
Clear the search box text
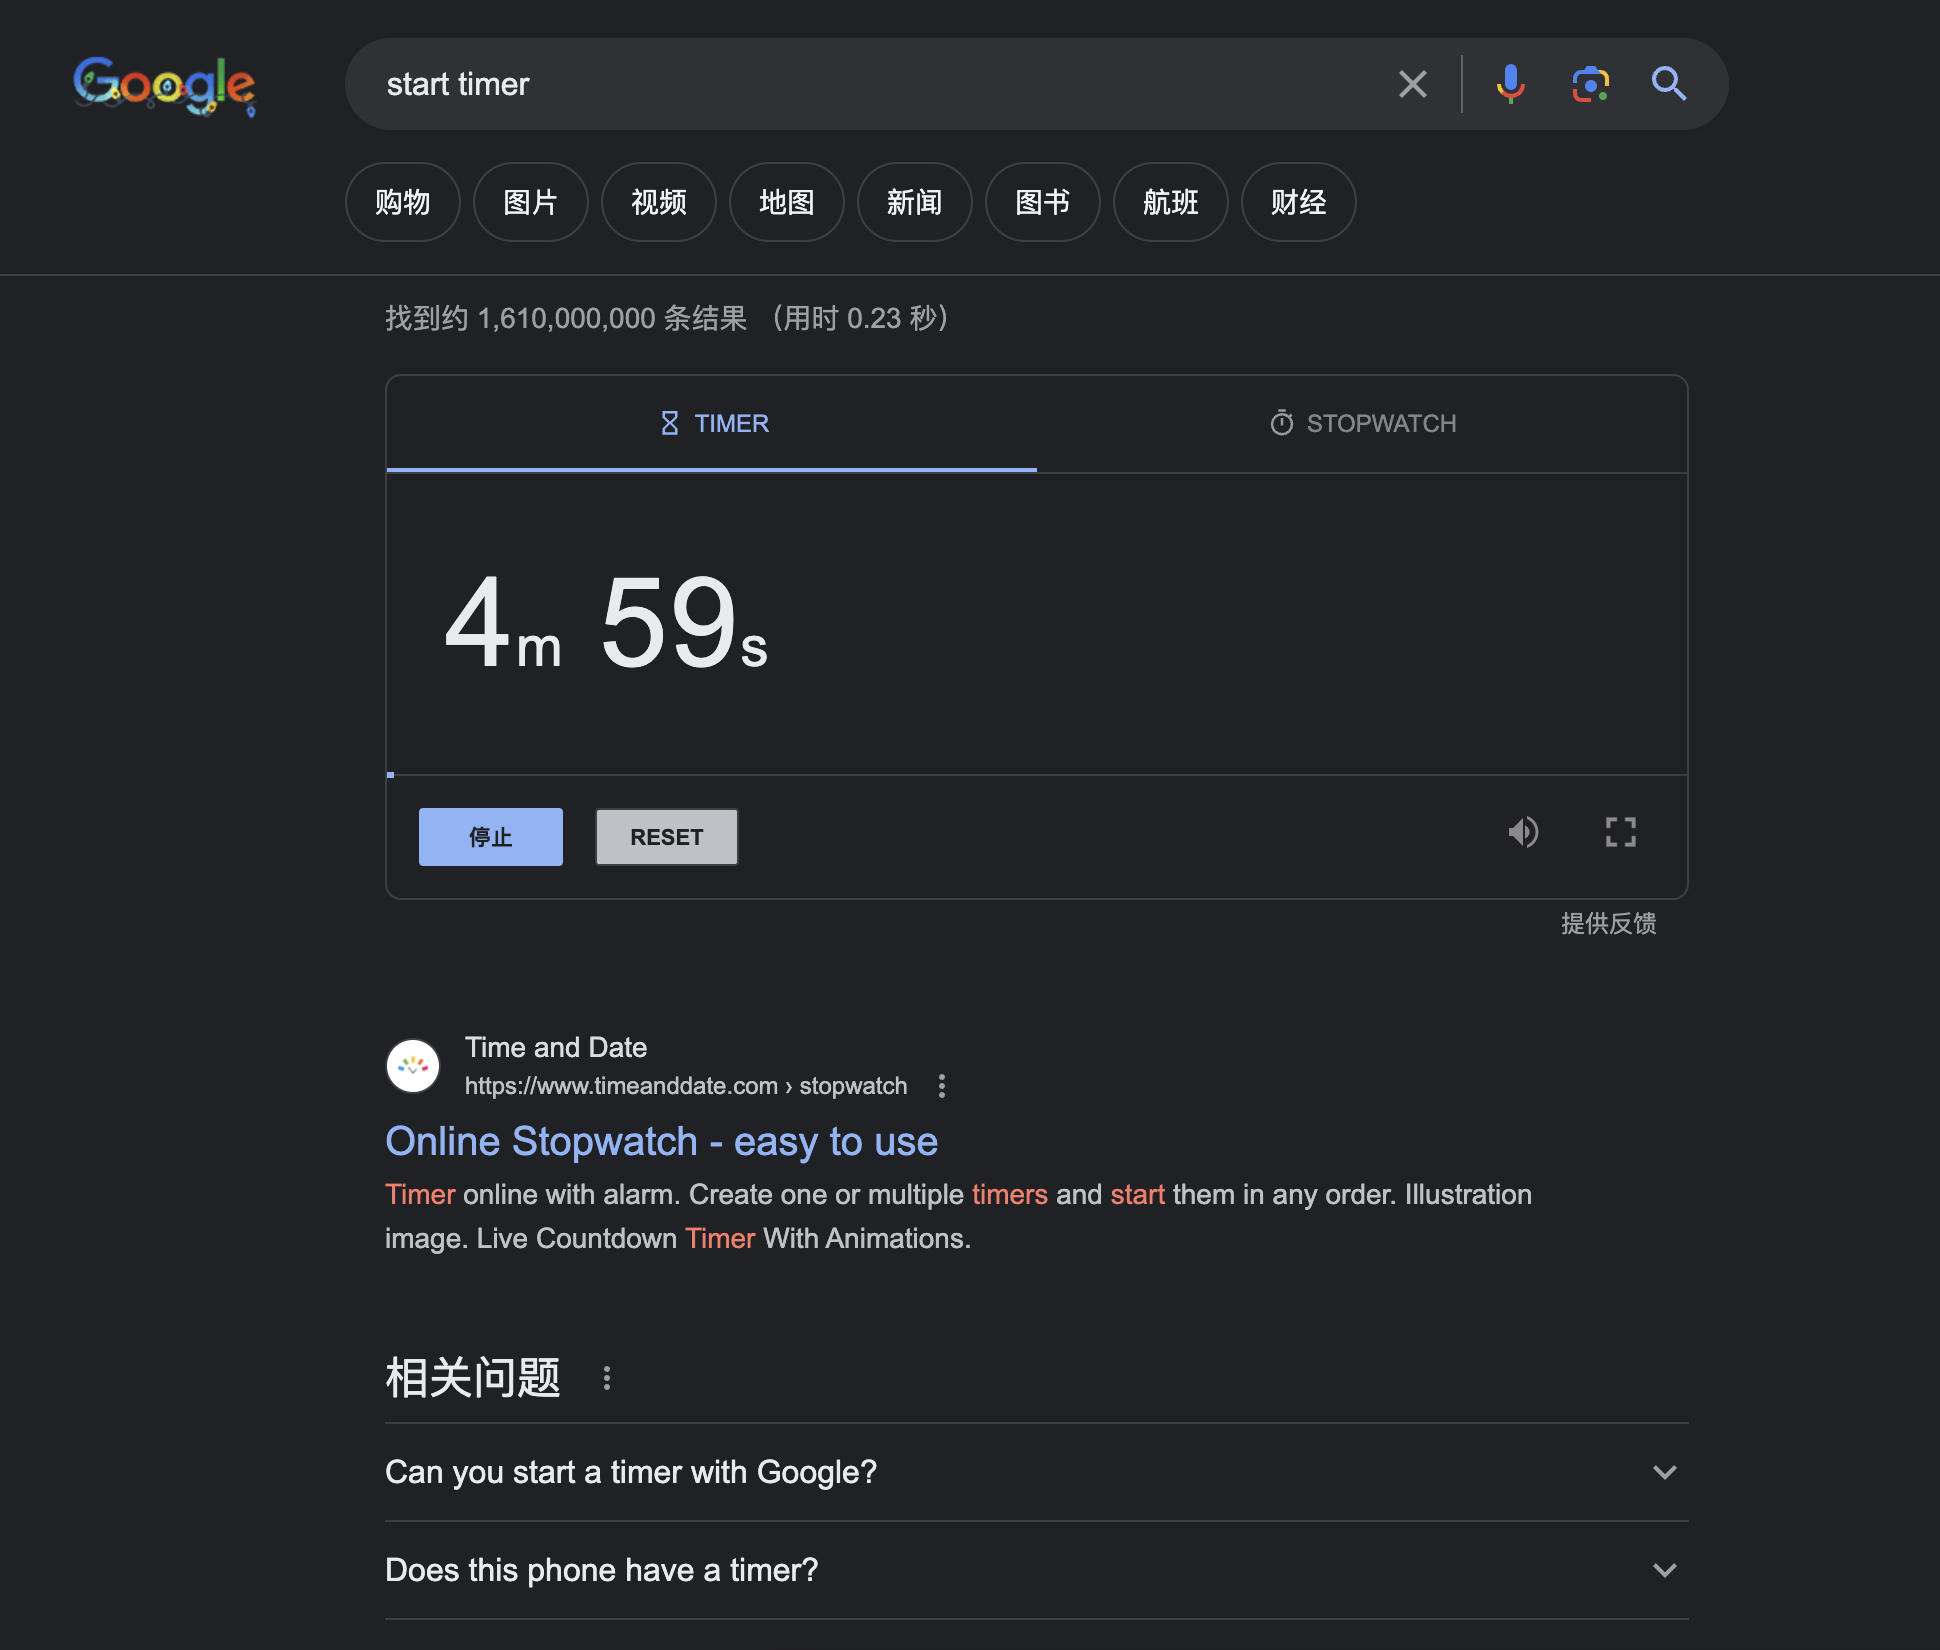tap(1412, 84)
